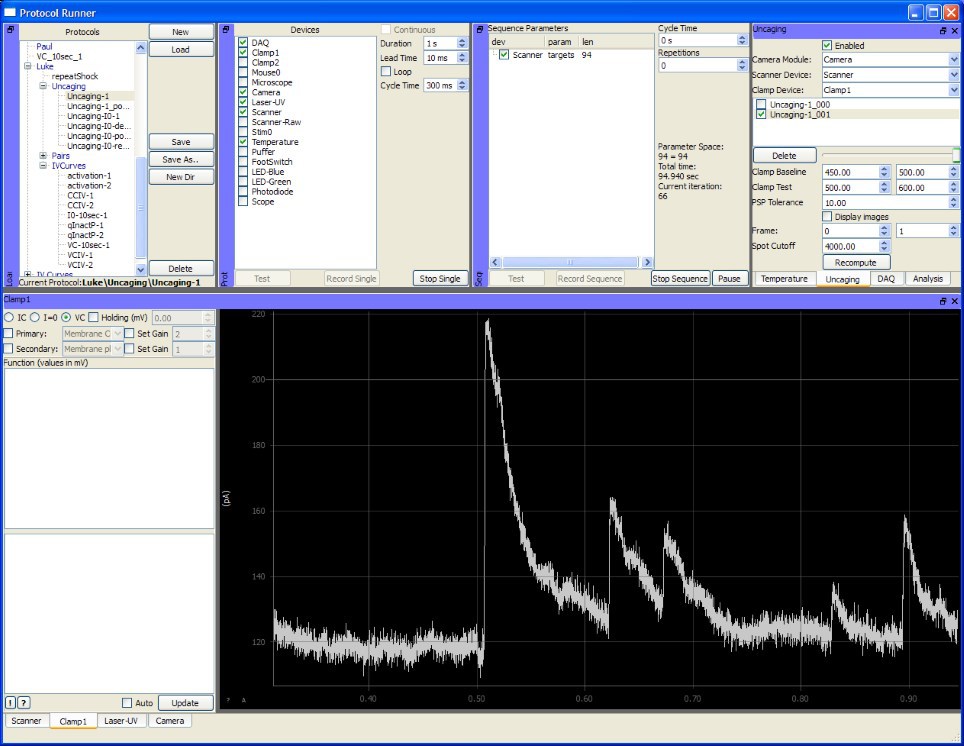Image resolution: width=964 pixels, height=746 pixels.
Task: Float the Clamp1 dock panel
Action: (x=942, y=301)
